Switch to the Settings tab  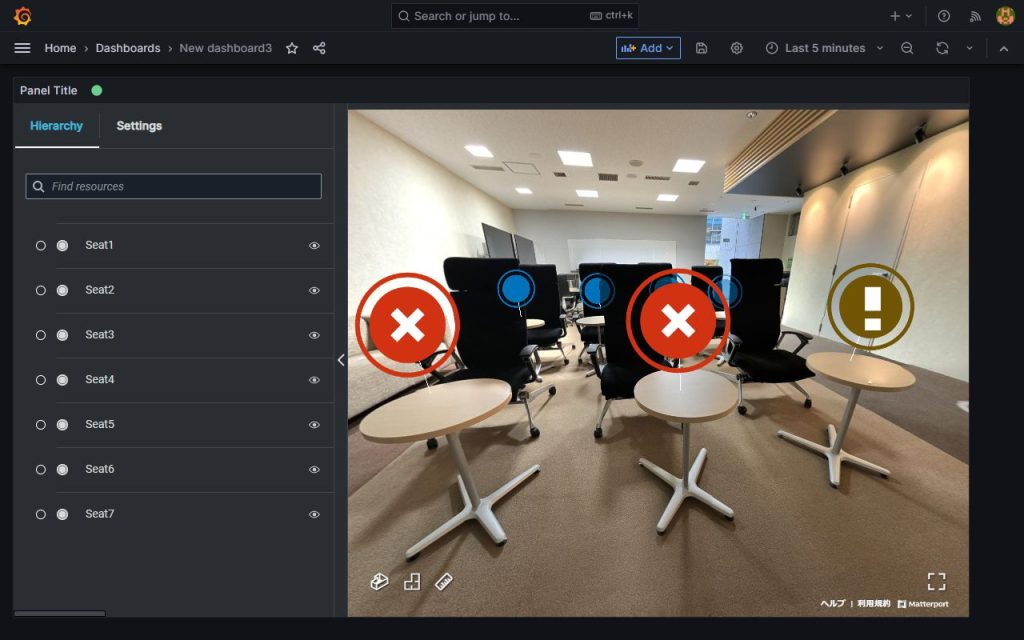click(139, 126)
